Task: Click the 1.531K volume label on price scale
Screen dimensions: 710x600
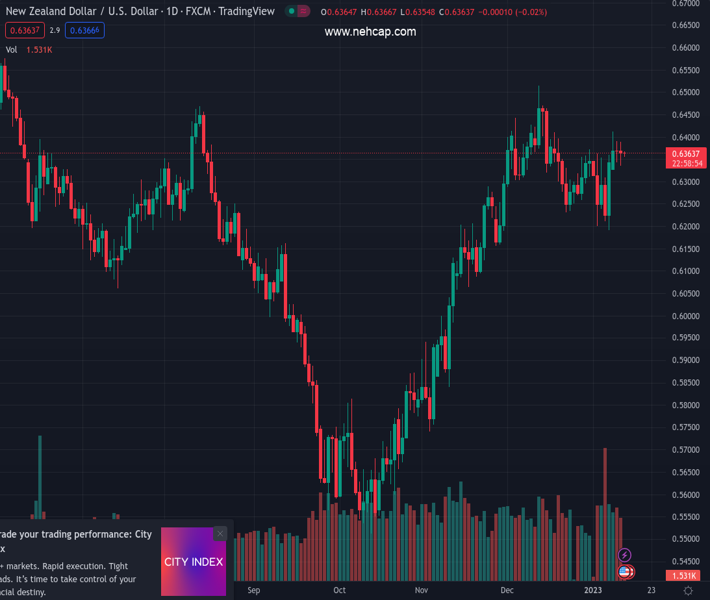Action: click(x=684, y=576)
